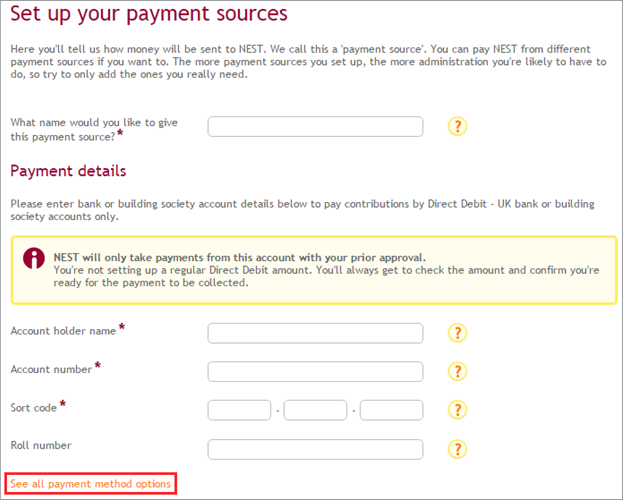Focus the Roll number field
Screen dimensions: 623x500
(x=315, y=449)
